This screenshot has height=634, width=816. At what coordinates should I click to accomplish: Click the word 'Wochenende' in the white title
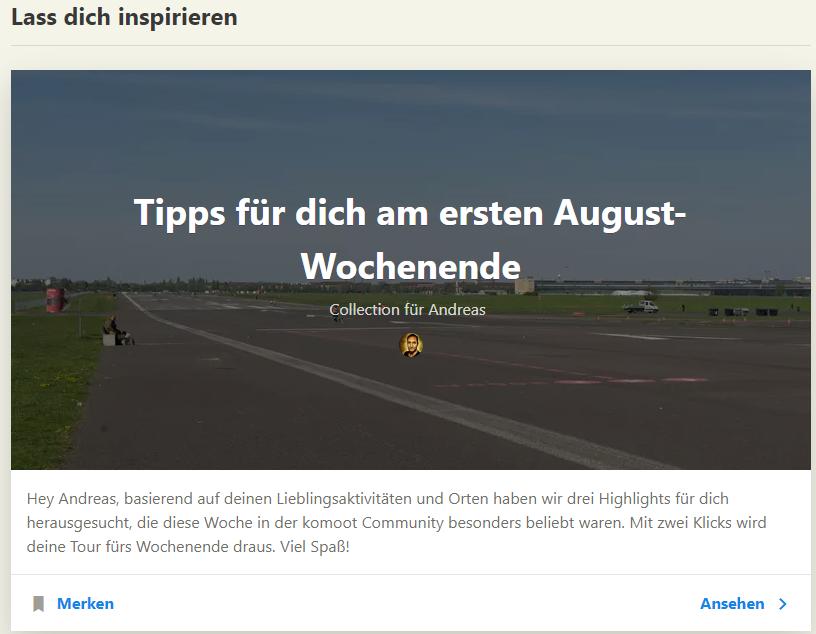click(411, 267)
